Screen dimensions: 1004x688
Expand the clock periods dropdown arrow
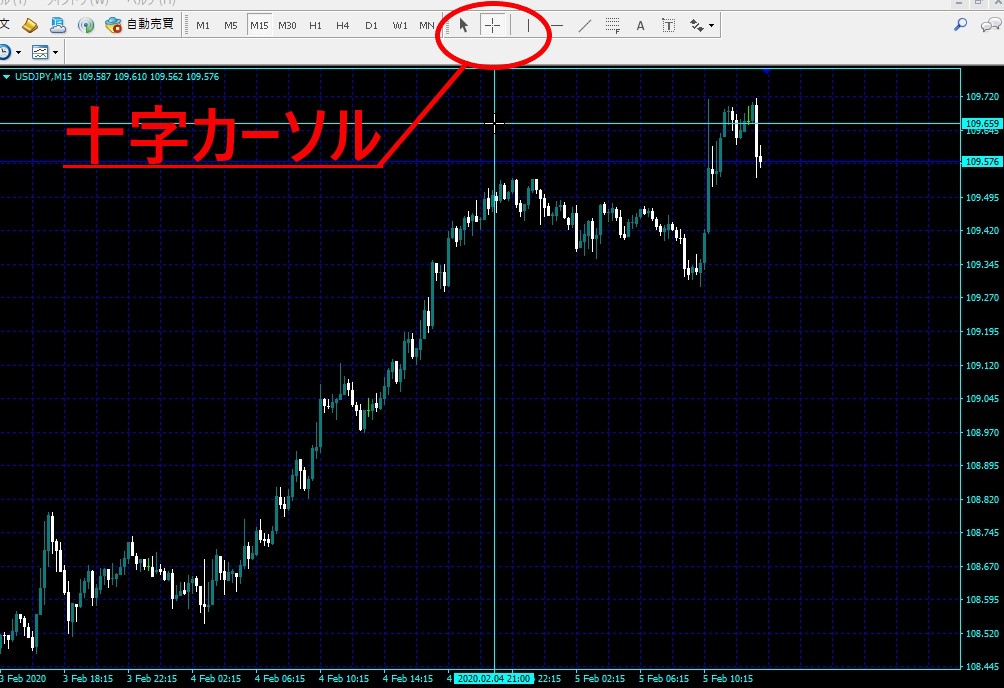18,53
